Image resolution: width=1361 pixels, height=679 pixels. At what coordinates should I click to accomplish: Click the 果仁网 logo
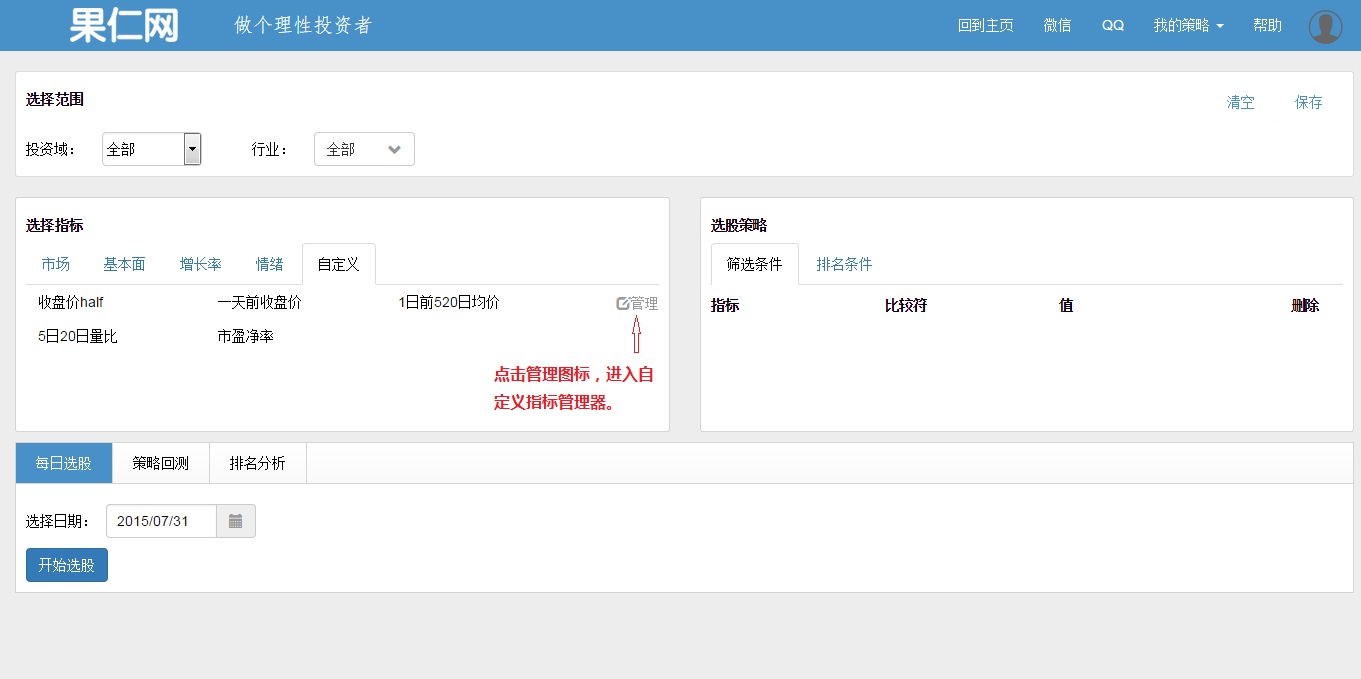point(124,25)
